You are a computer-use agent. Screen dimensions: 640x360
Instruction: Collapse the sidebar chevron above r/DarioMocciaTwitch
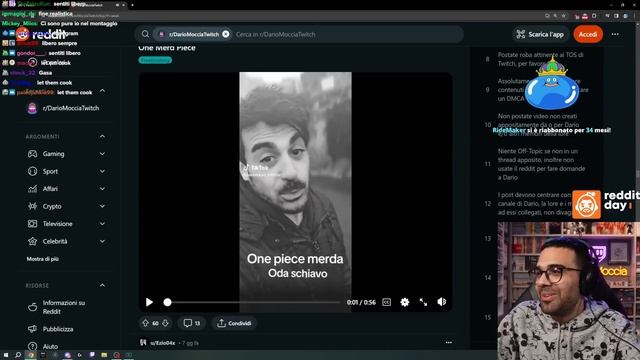[102, 91]
